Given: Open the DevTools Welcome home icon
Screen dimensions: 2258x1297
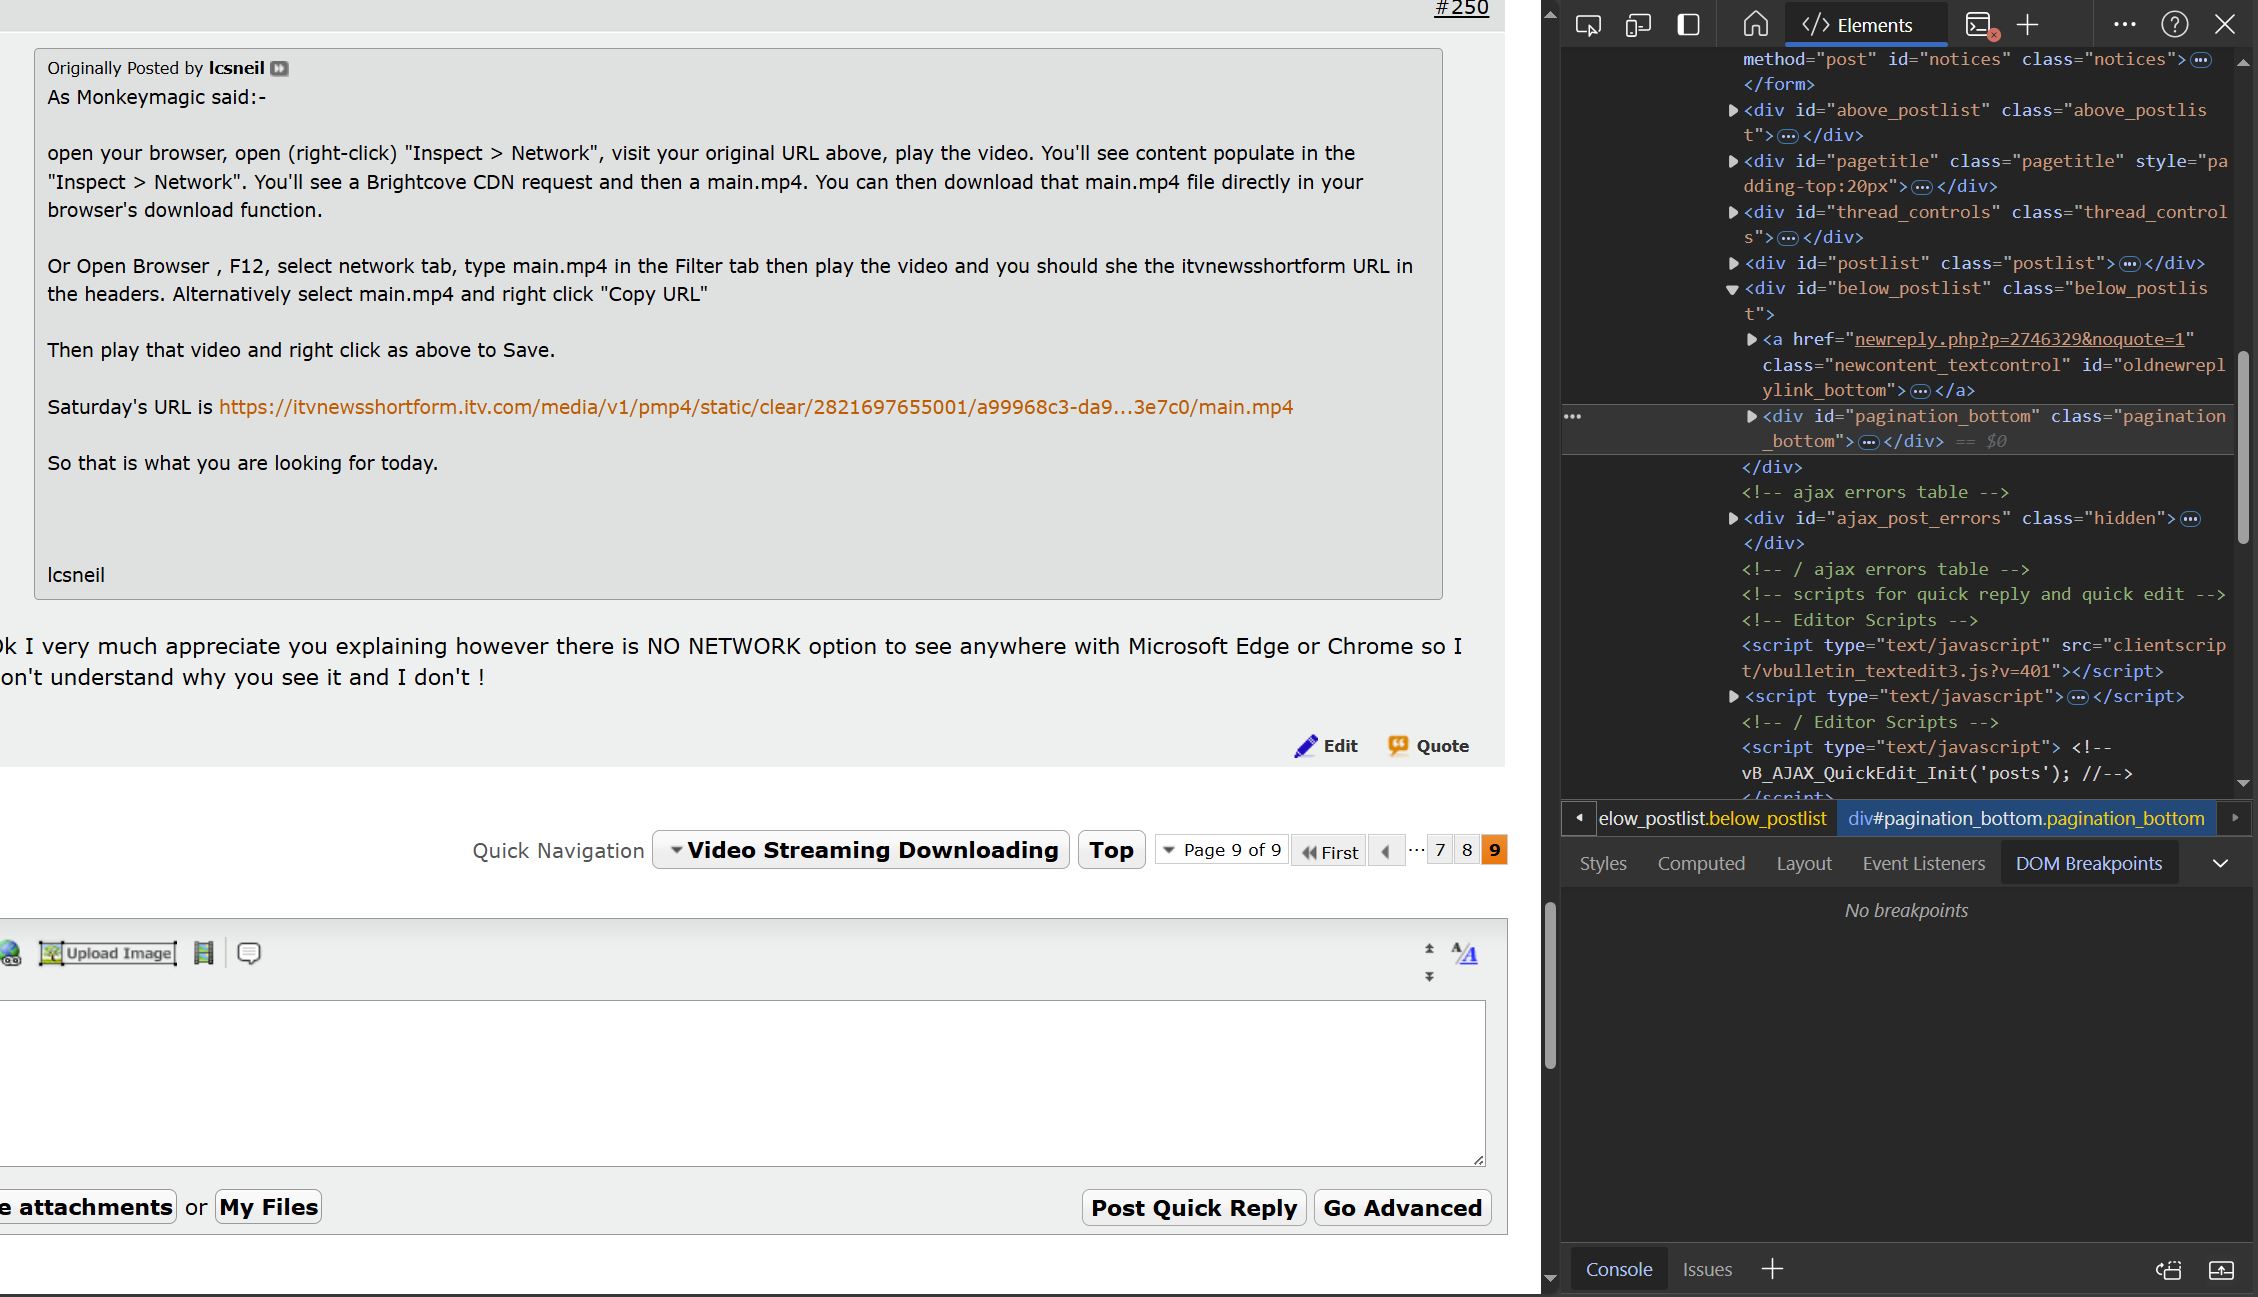Looking at the screenshot, I should click(x=1755, y=25).
